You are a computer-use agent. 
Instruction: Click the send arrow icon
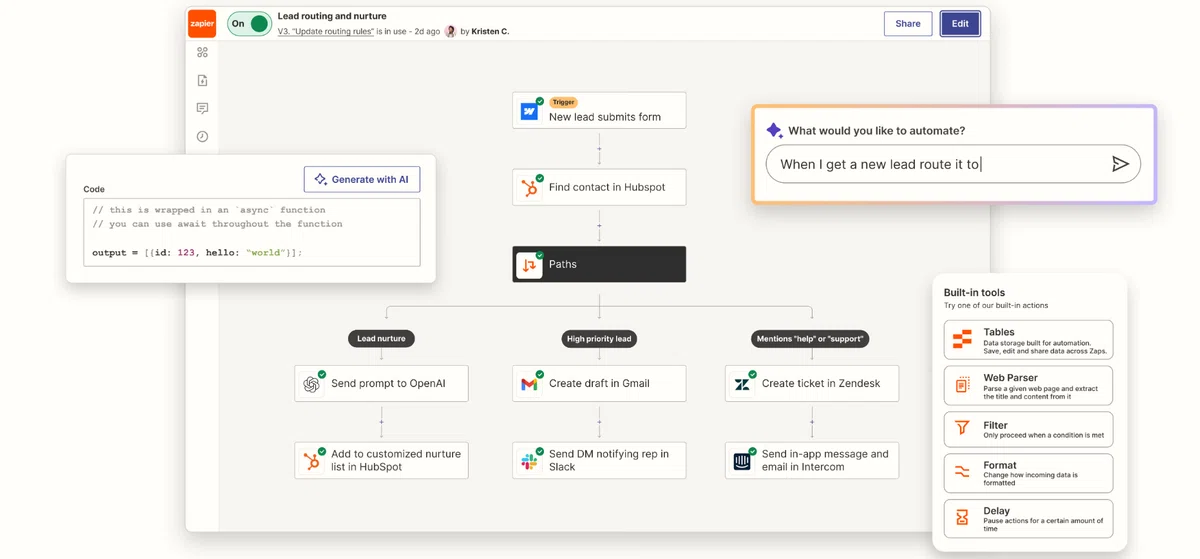(1120, 164)
